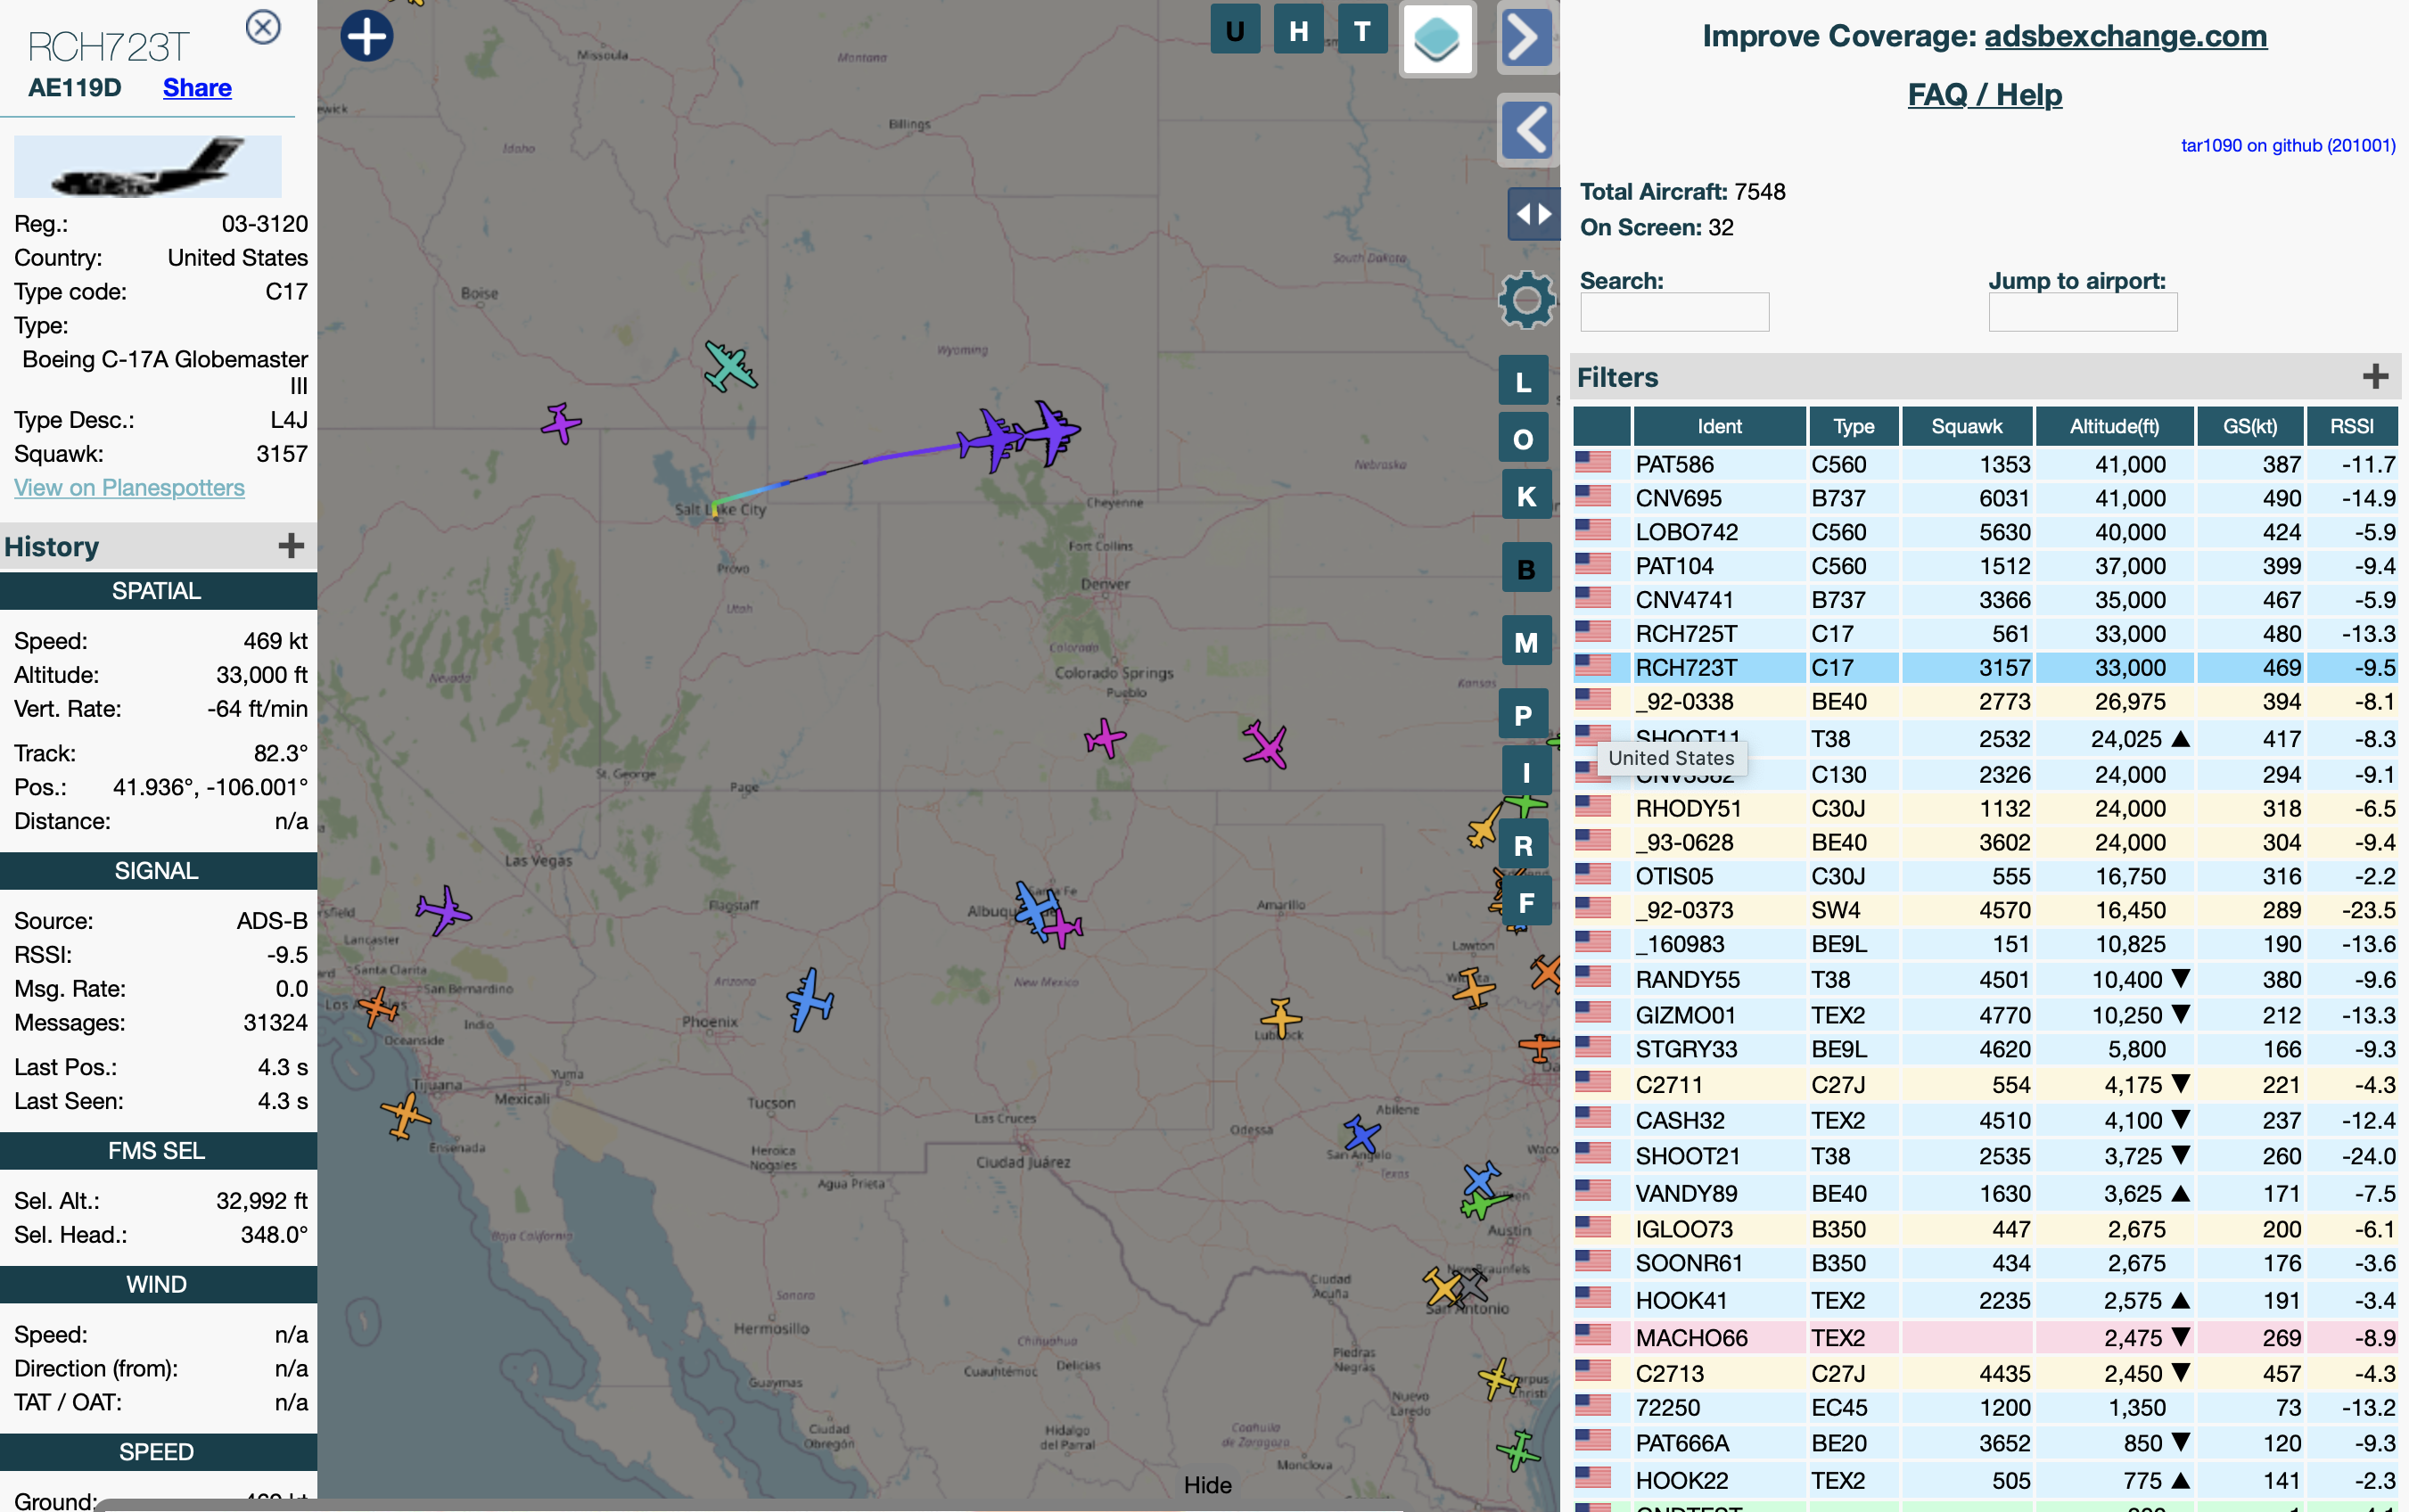The width and height of the screenshot is (2409, 1512).
Task: Focus the Search input field
Action: (1674, 312)
